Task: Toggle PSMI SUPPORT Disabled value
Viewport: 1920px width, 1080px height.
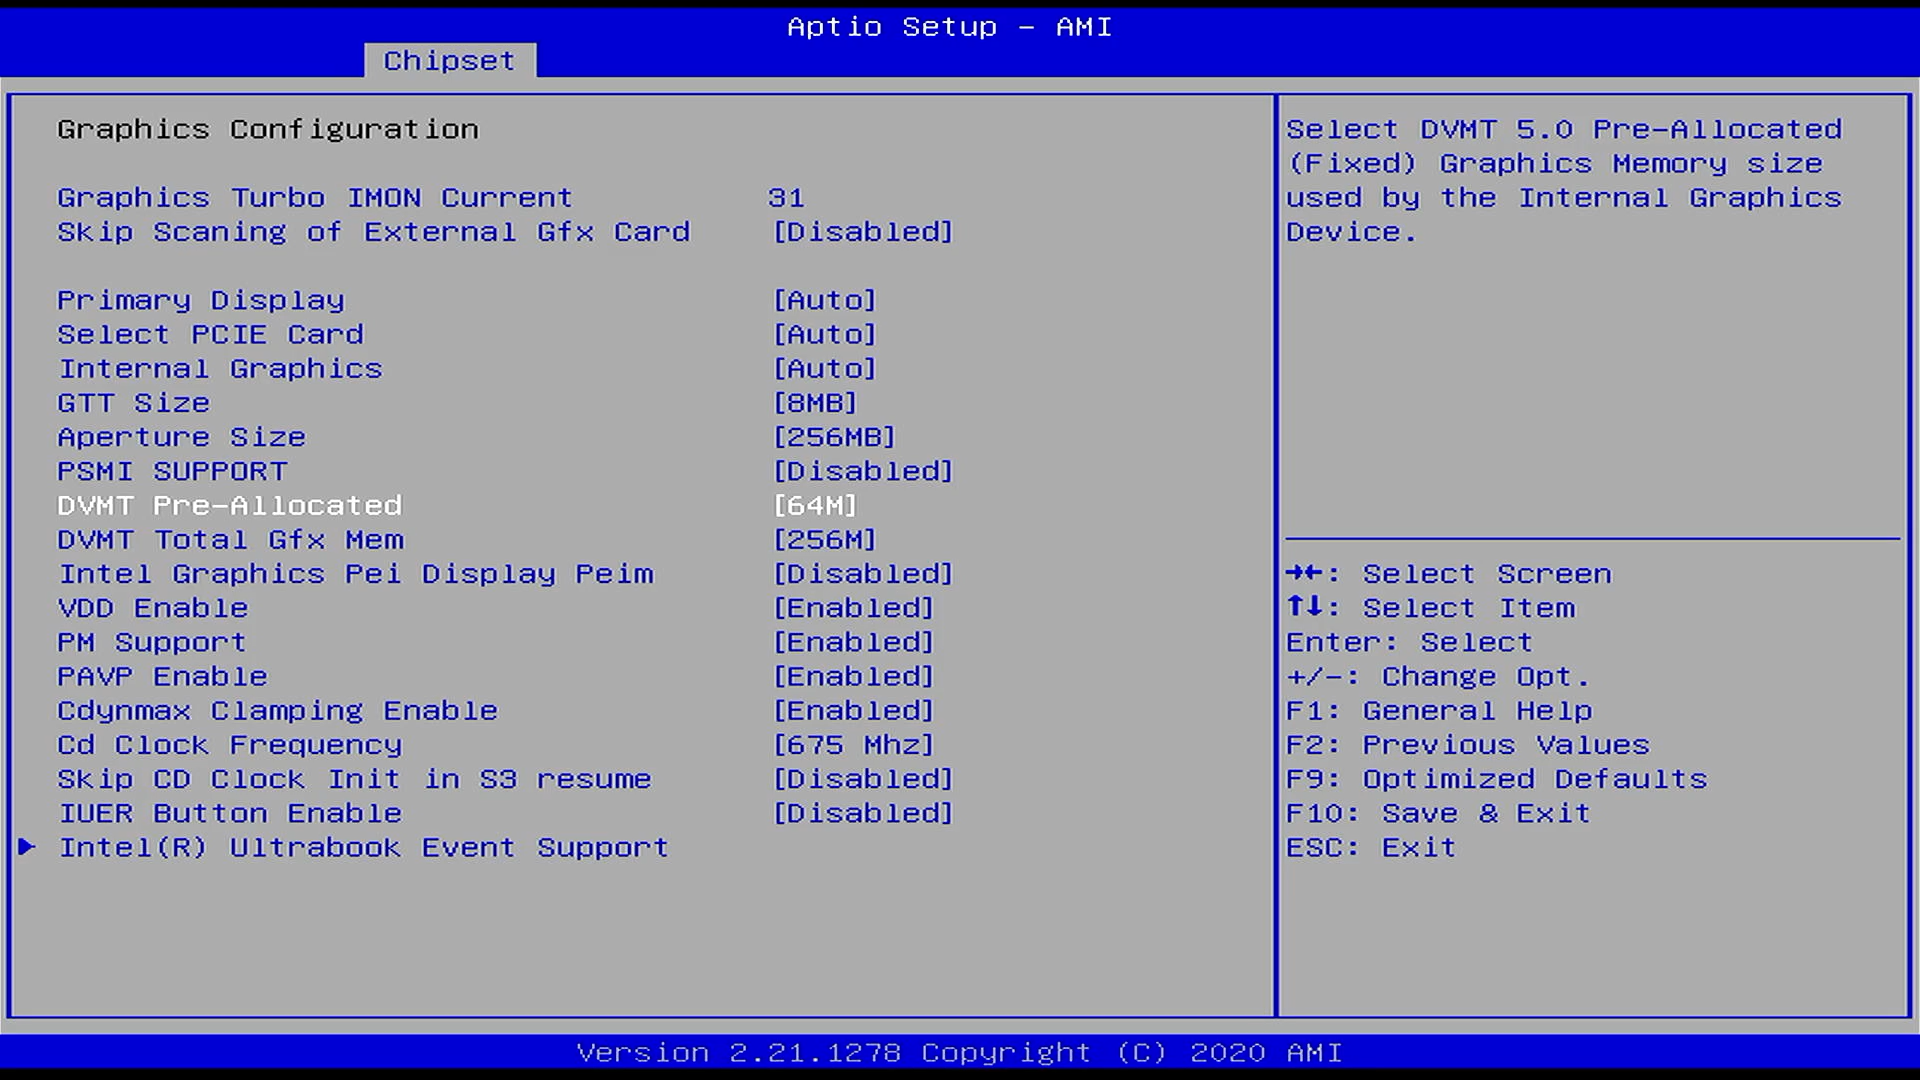Action: pyautogui.click(x=863, y=471)
